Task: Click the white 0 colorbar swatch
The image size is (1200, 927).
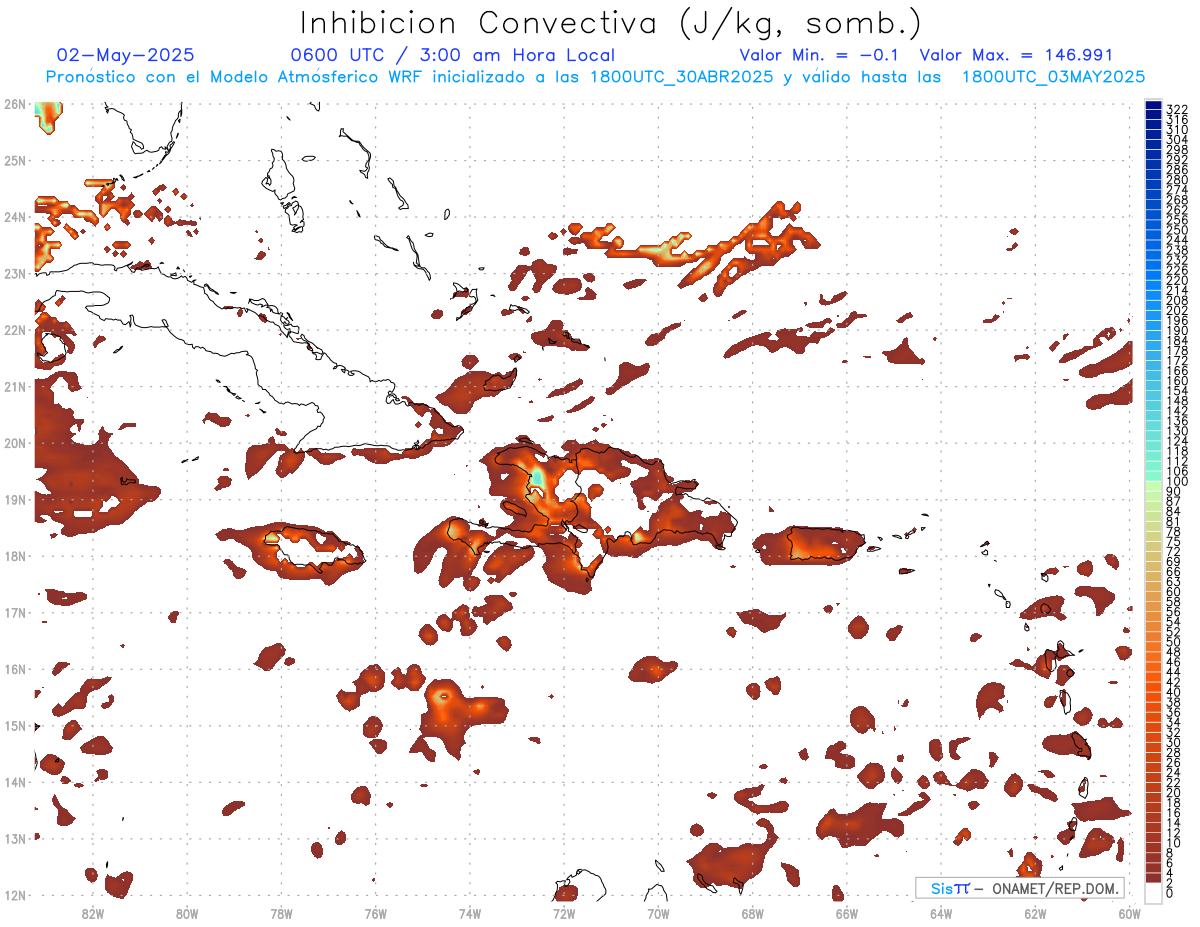Action: (1153, 891)
